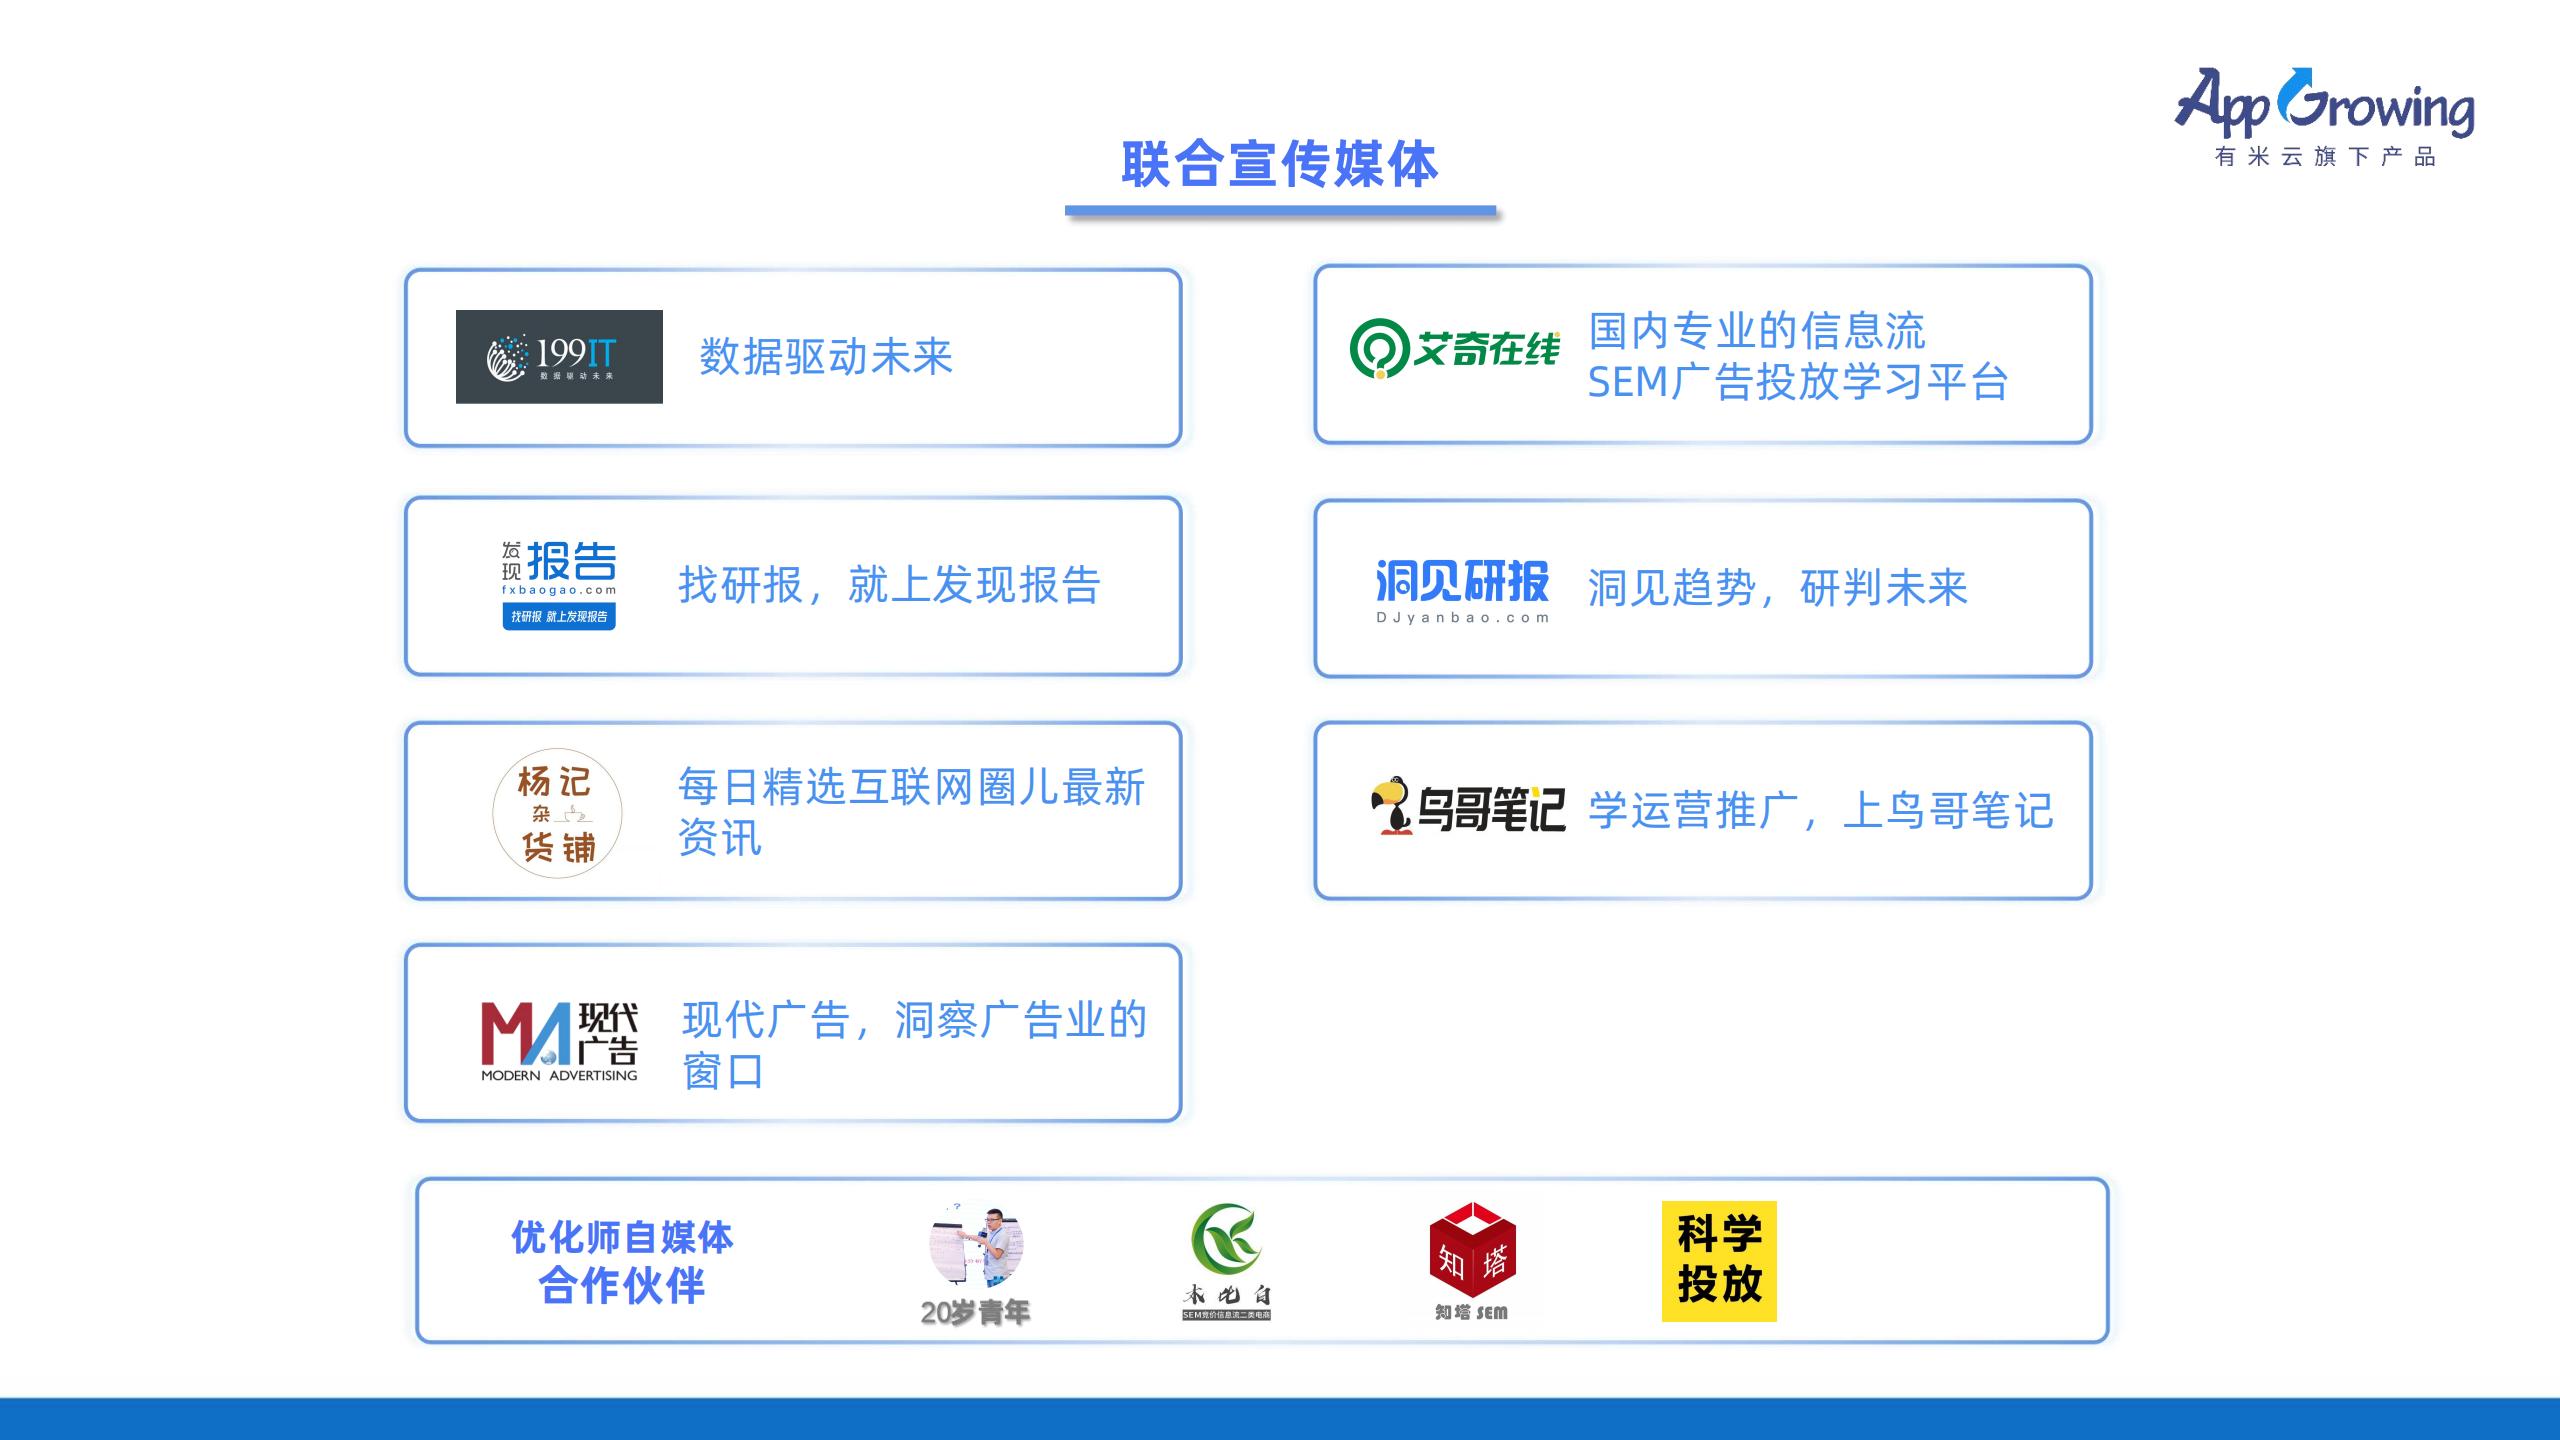The width and height of the screenshot is (2560, 1440).
Task: Click the 20岁青年 avatar photo
Action: pyautogui.click(x=976, y=1244)
